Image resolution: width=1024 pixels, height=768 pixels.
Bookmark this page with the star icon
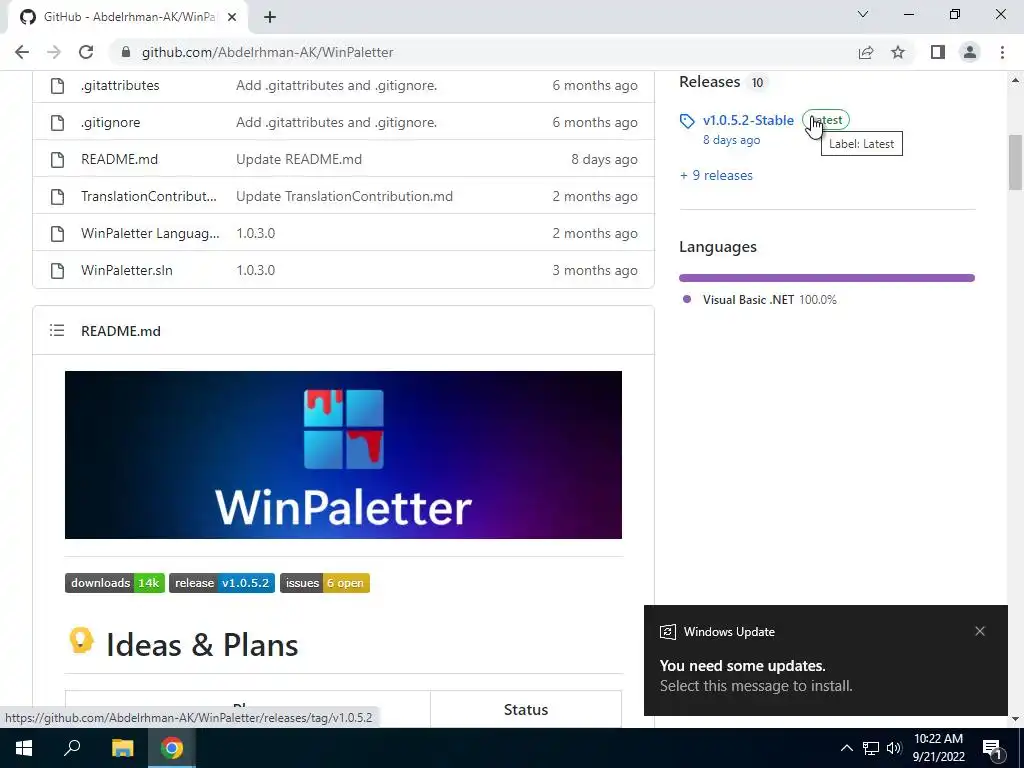898,52
